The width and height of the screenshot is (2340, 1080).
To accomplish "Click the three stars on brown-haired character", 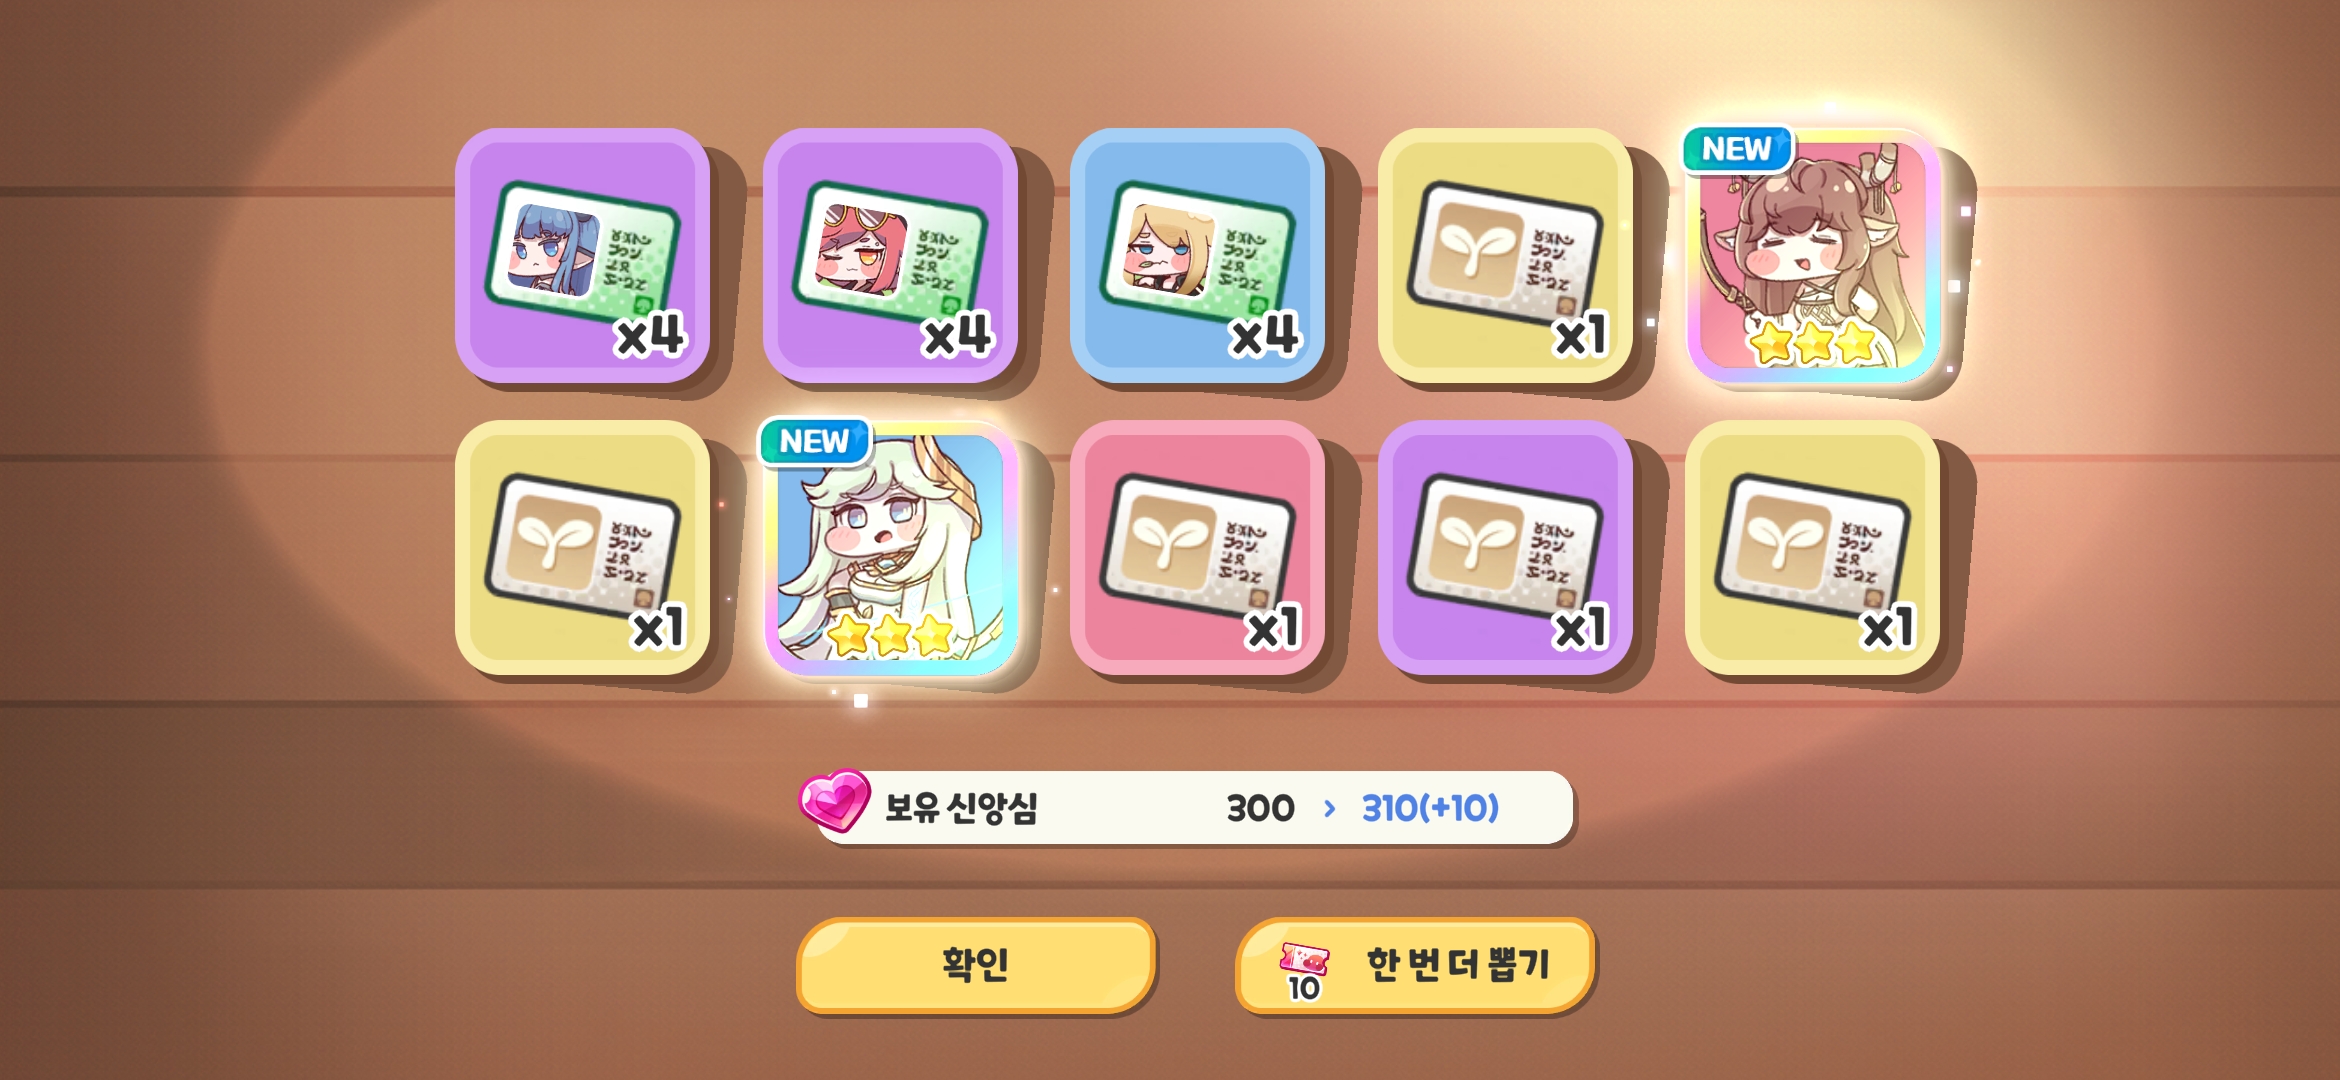I will pos(1813,343).
